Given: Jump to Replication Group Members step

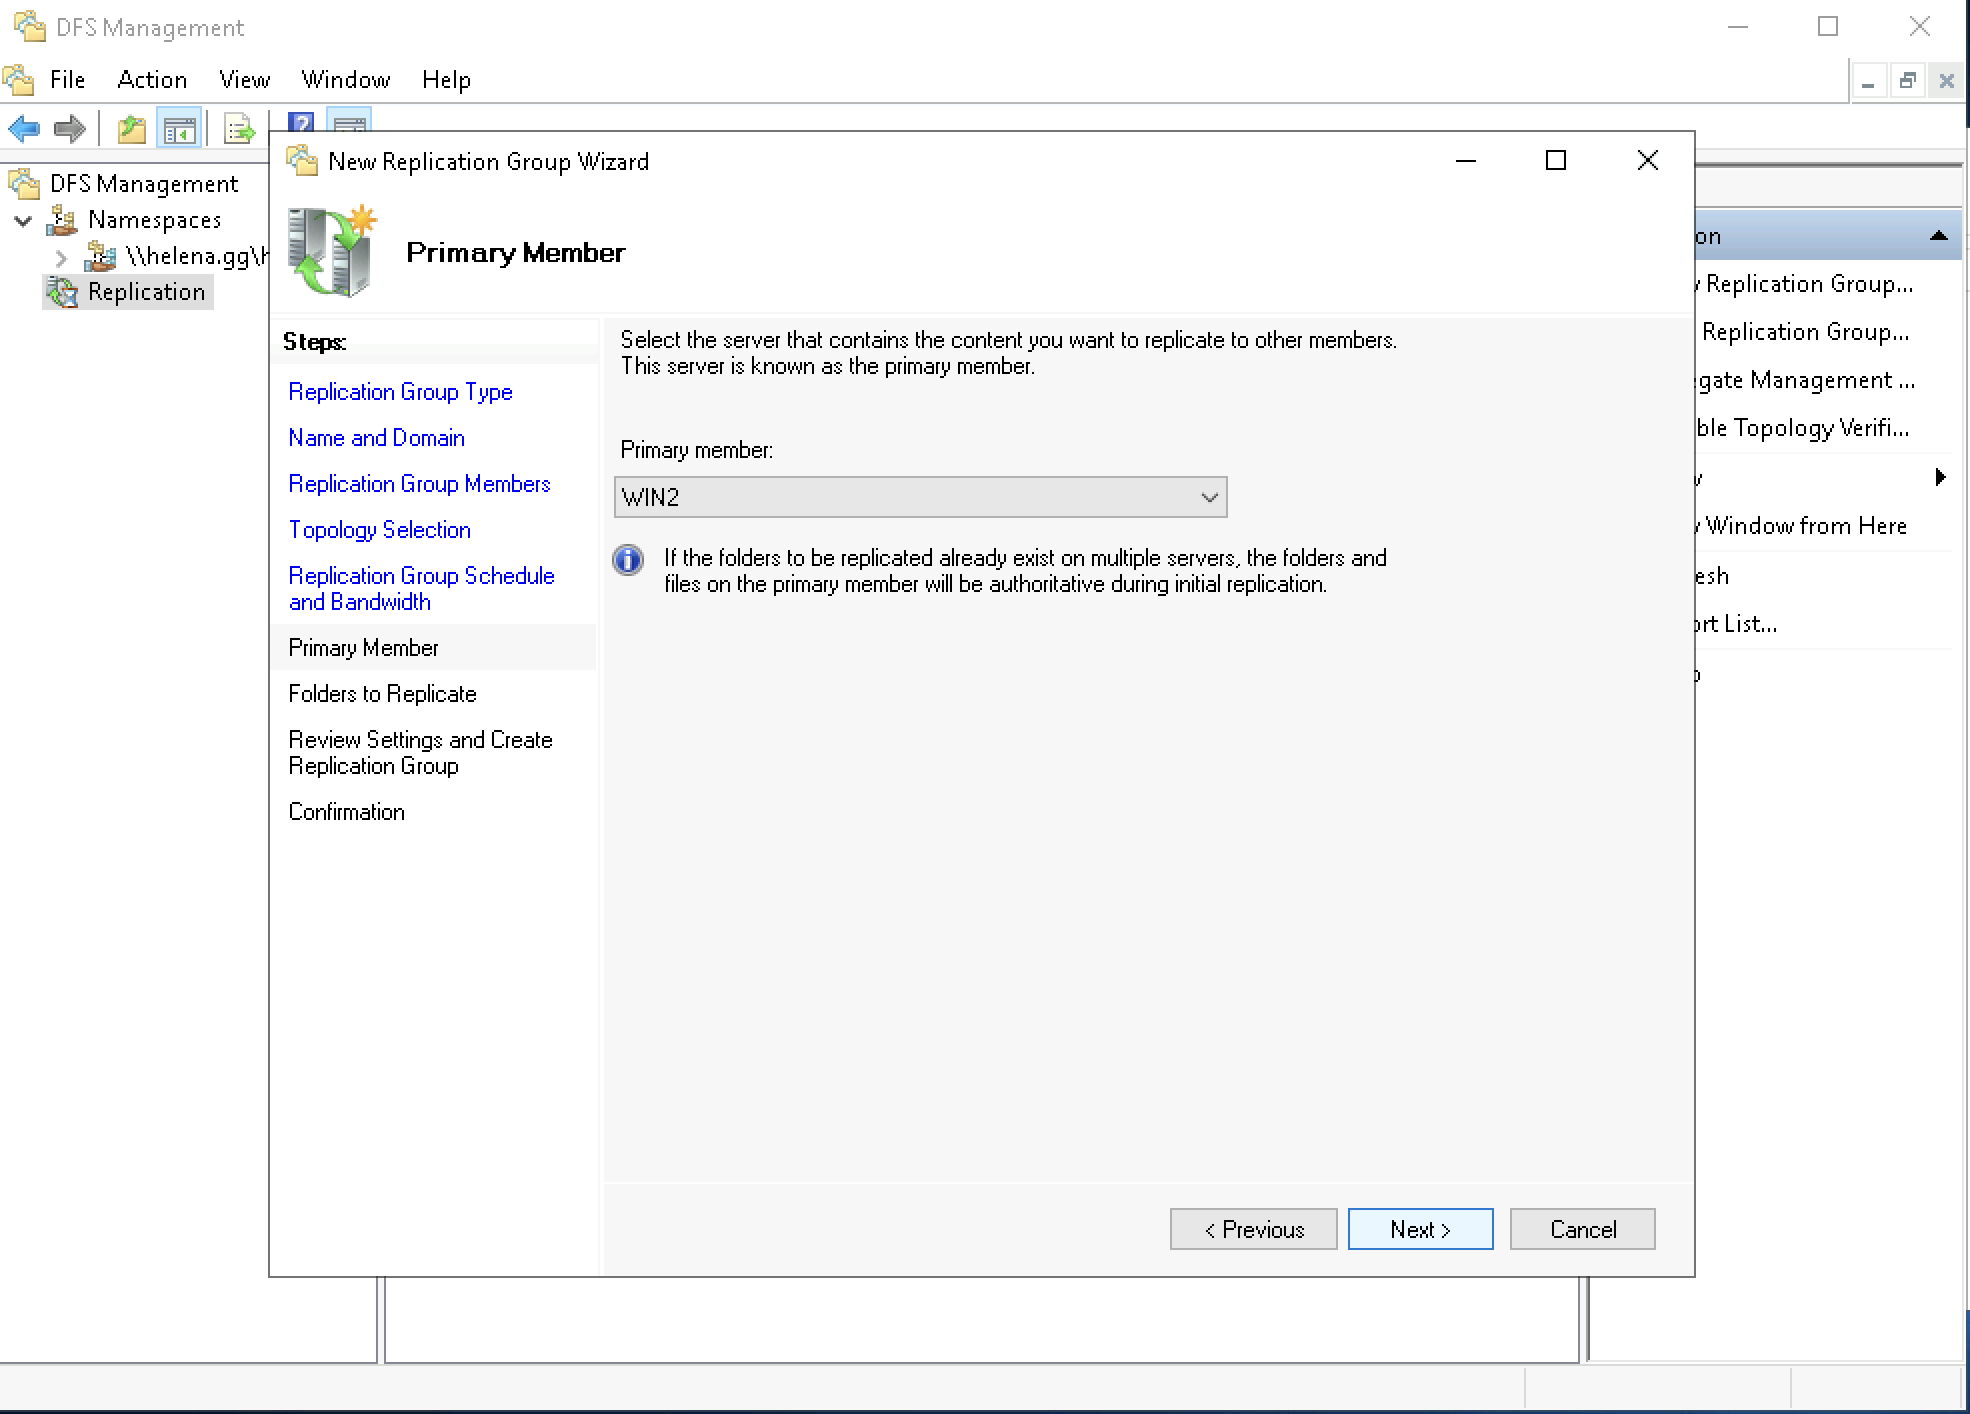Looking at the screenshot, I should tap(419, 484).
